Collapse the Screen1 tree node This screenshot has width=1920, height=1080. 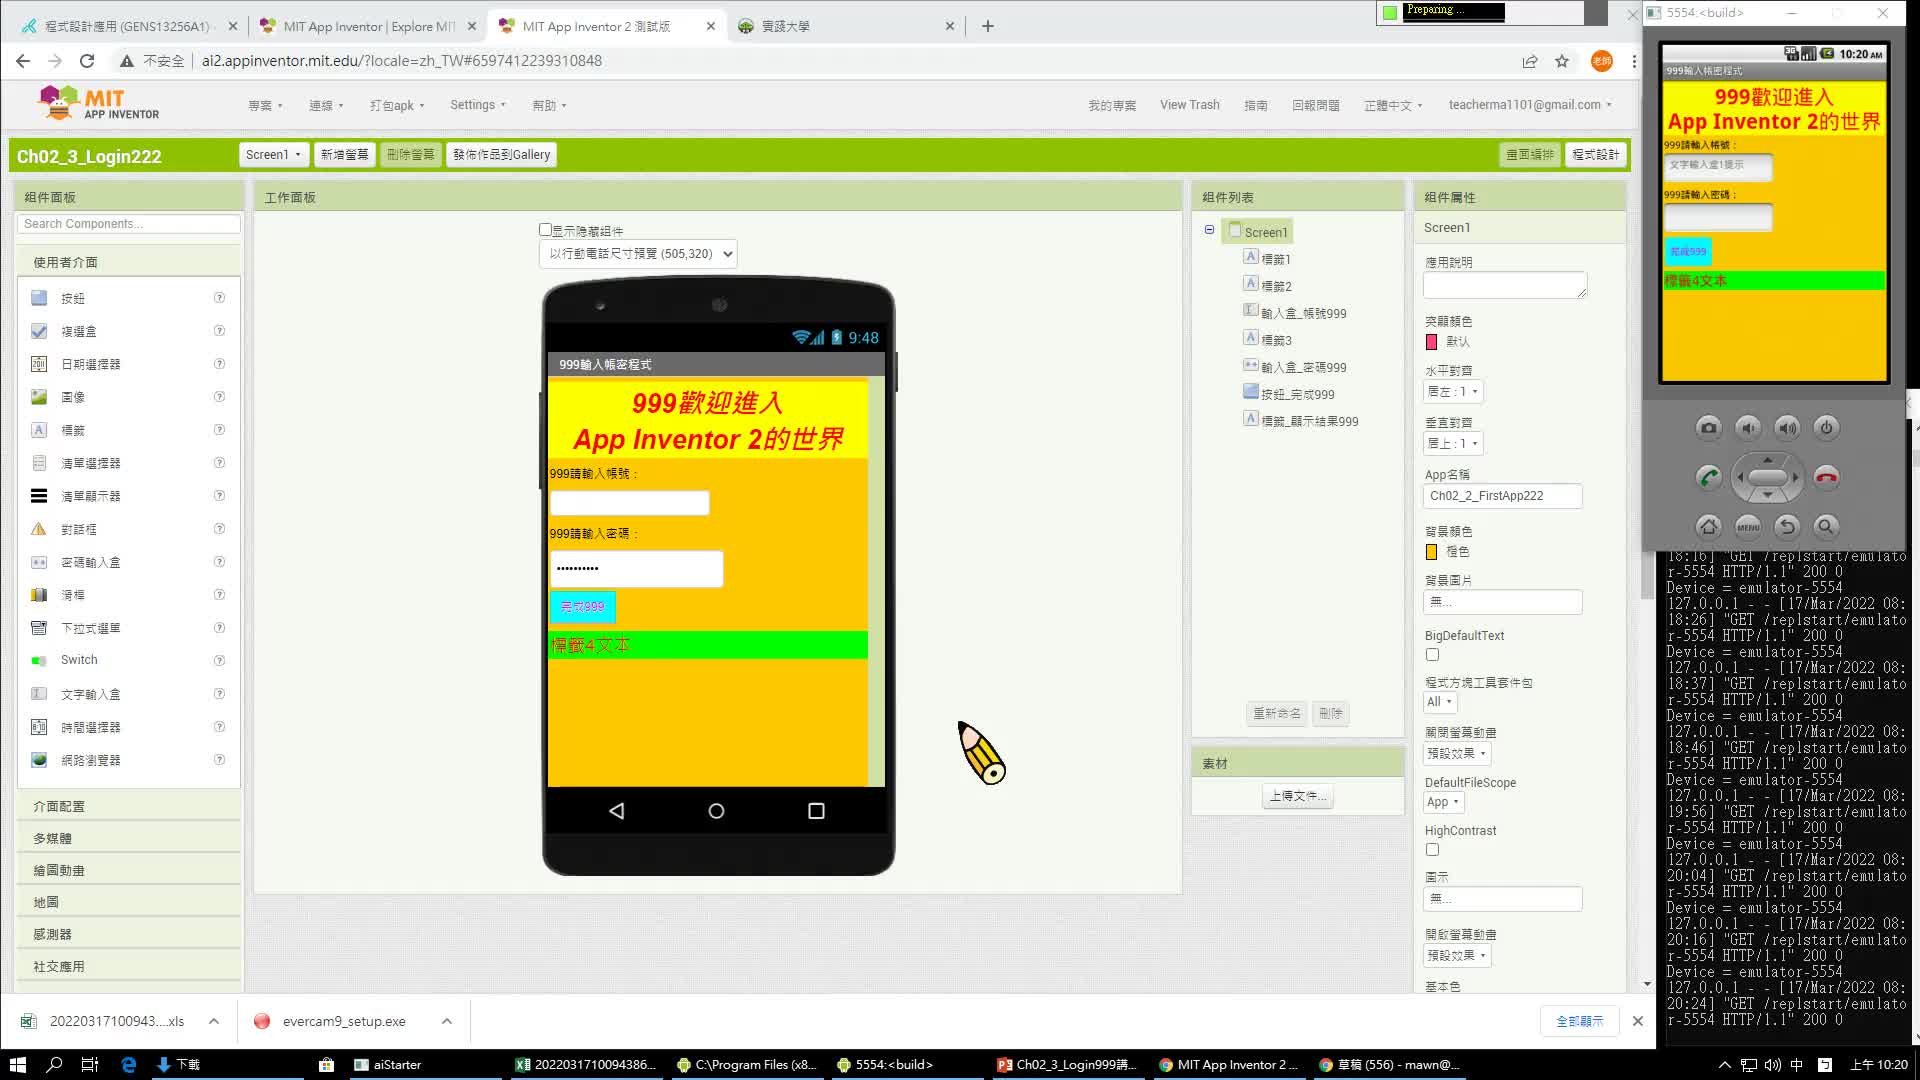1209,230
